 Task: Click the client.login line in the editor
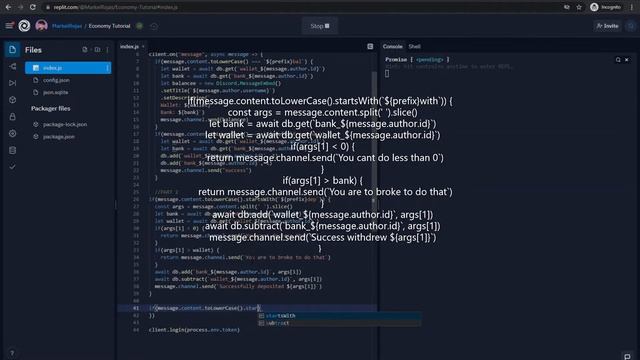pyautogui.click(x=194, y=330)
